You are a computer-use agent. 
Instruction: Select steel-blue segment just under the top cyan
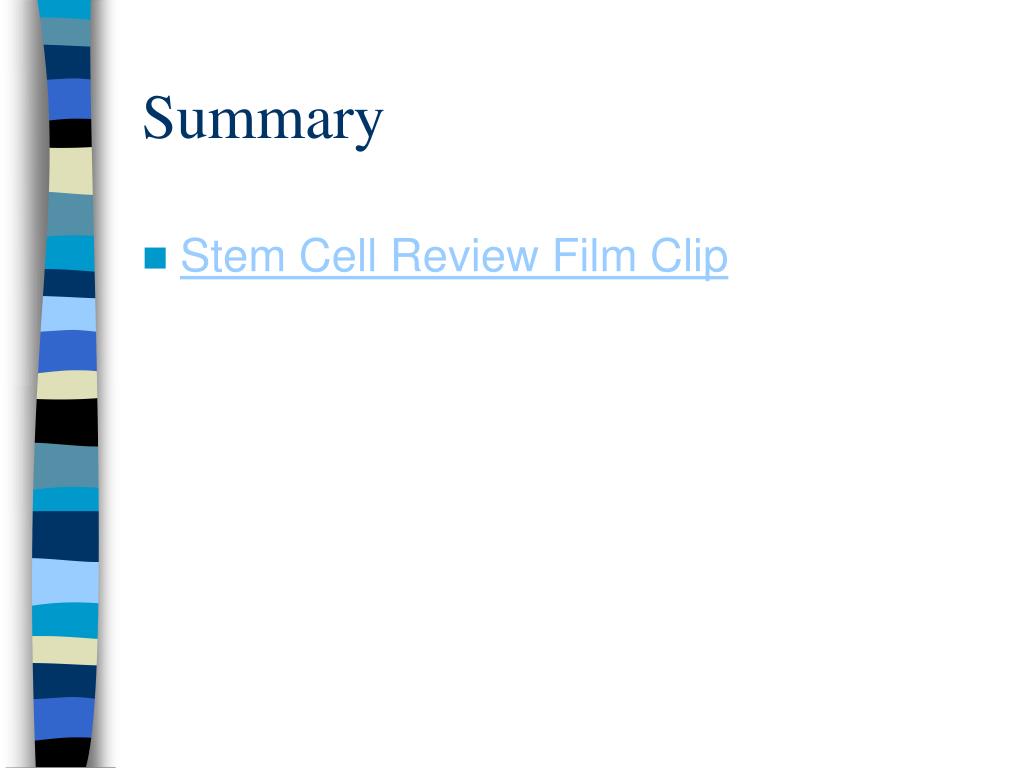click(x=66, y=32)
